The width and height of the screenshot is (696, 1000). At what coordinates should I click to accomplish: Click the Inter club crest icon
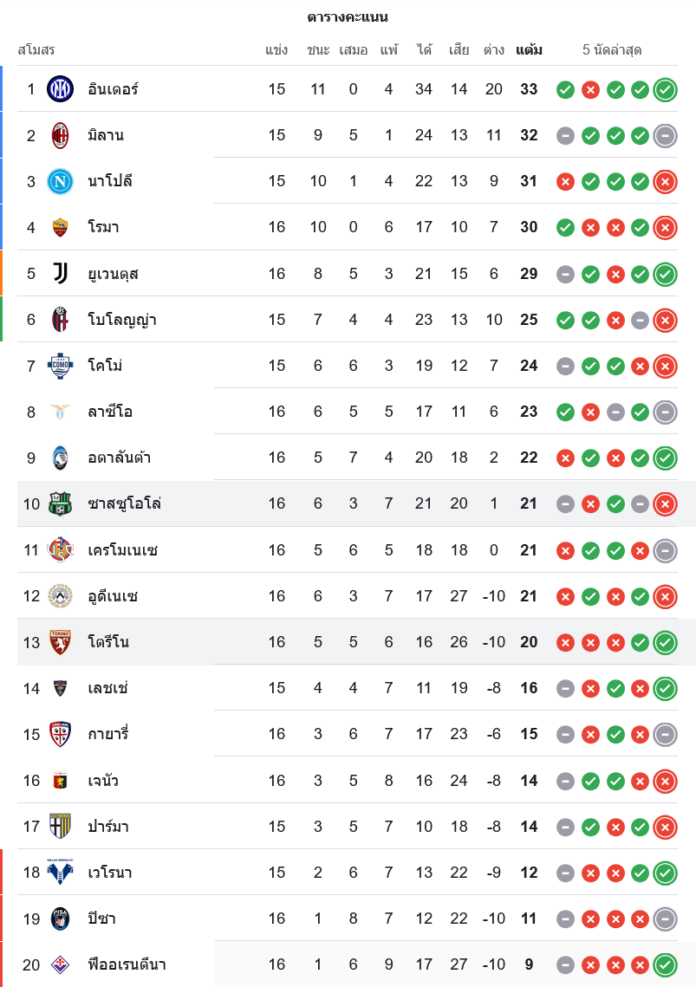point(61,89)
